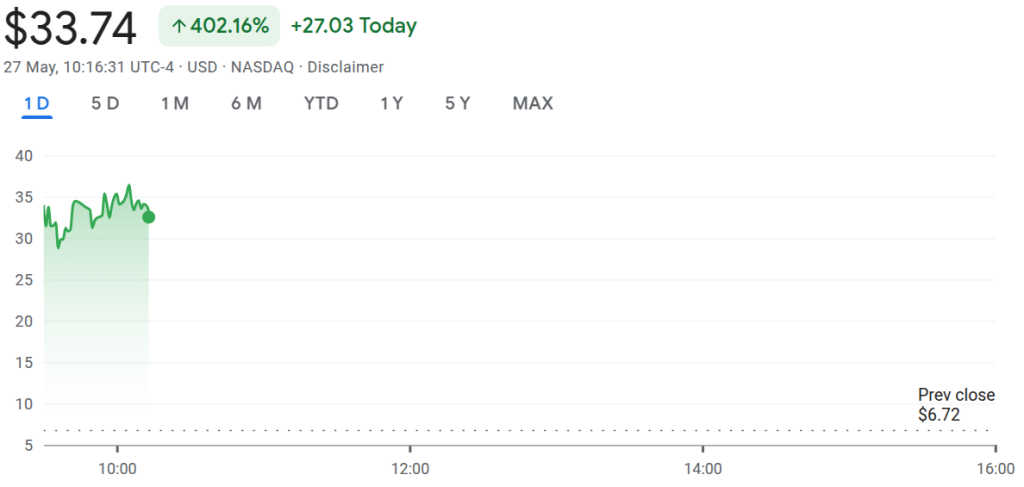Screen dimensions: 1024x487
Task: Open the 1 M range tab
Action: coord(175,103)
